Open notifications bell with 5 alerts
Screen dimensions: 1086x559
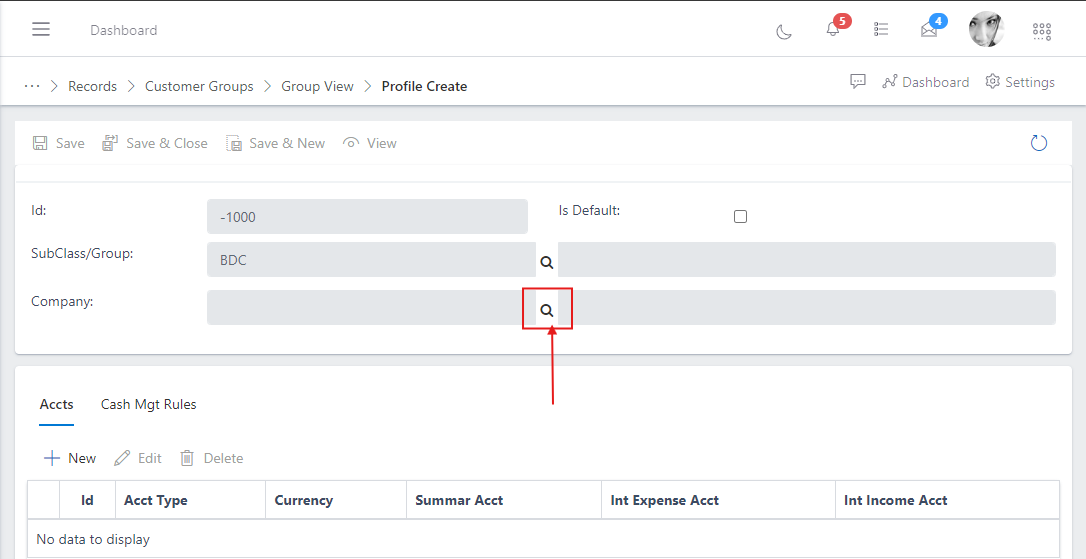click(833, 29)
